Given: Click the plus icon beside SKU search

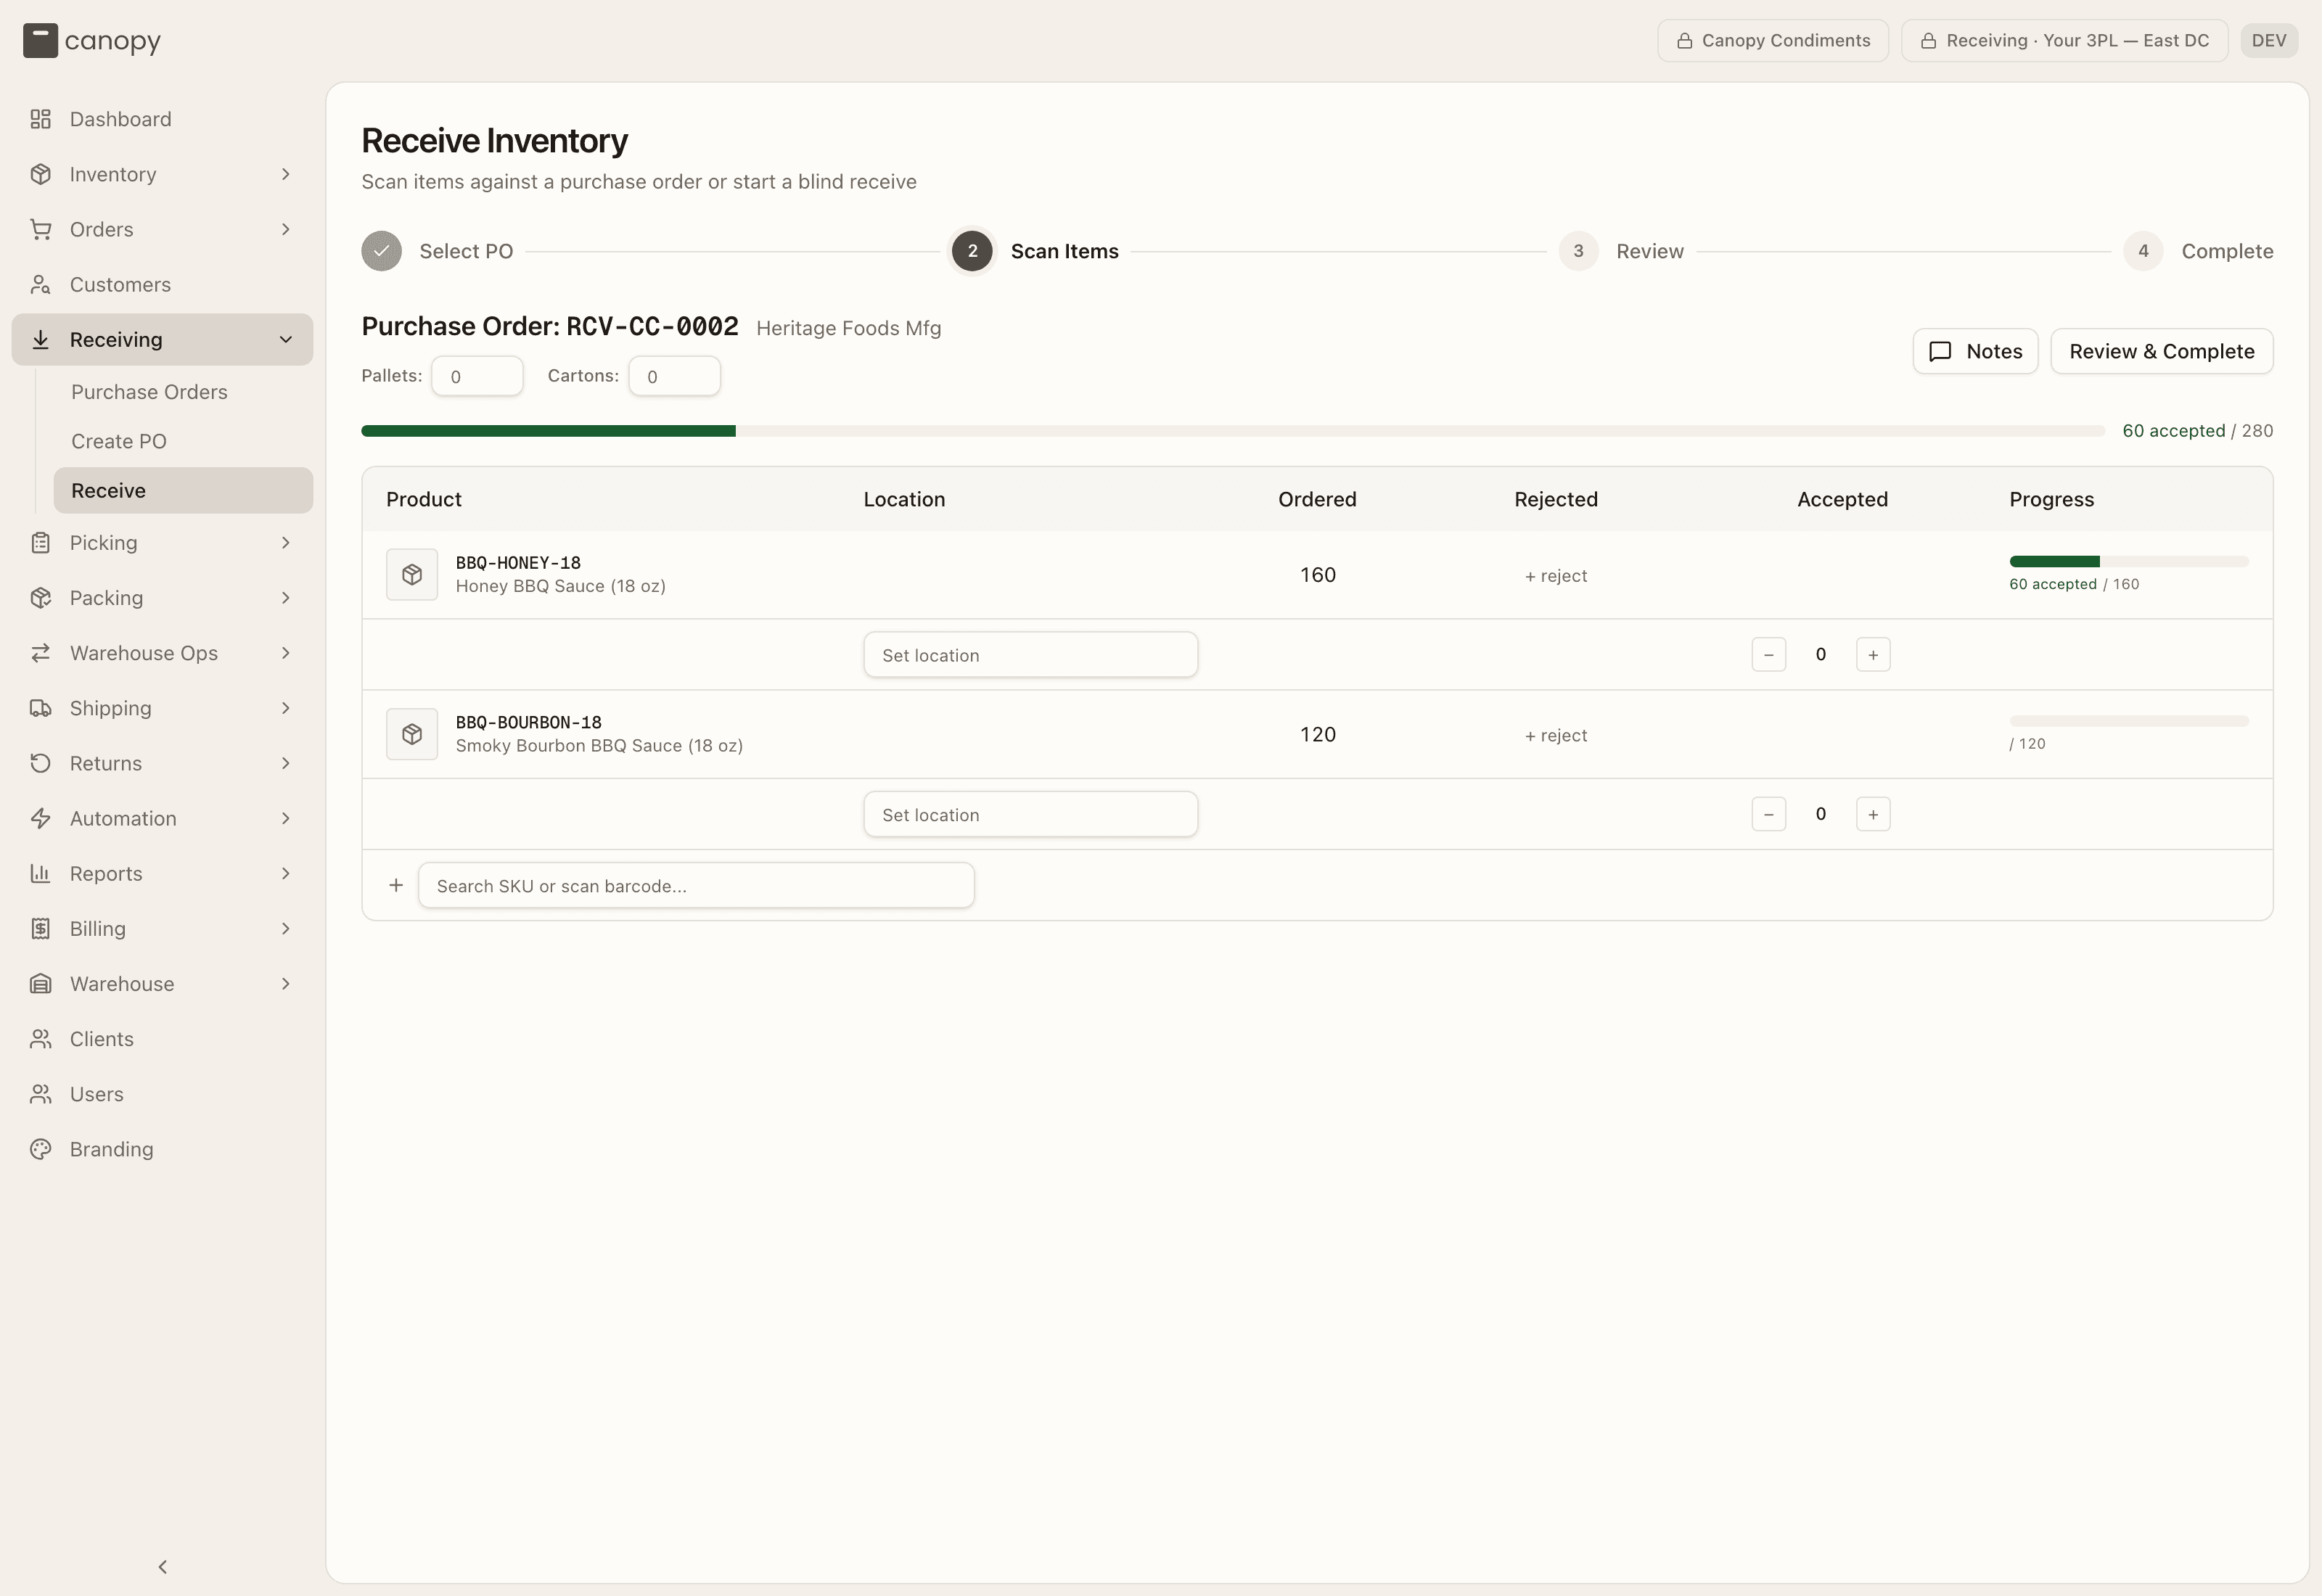Looking at the screenshot, I should point(396,885).
